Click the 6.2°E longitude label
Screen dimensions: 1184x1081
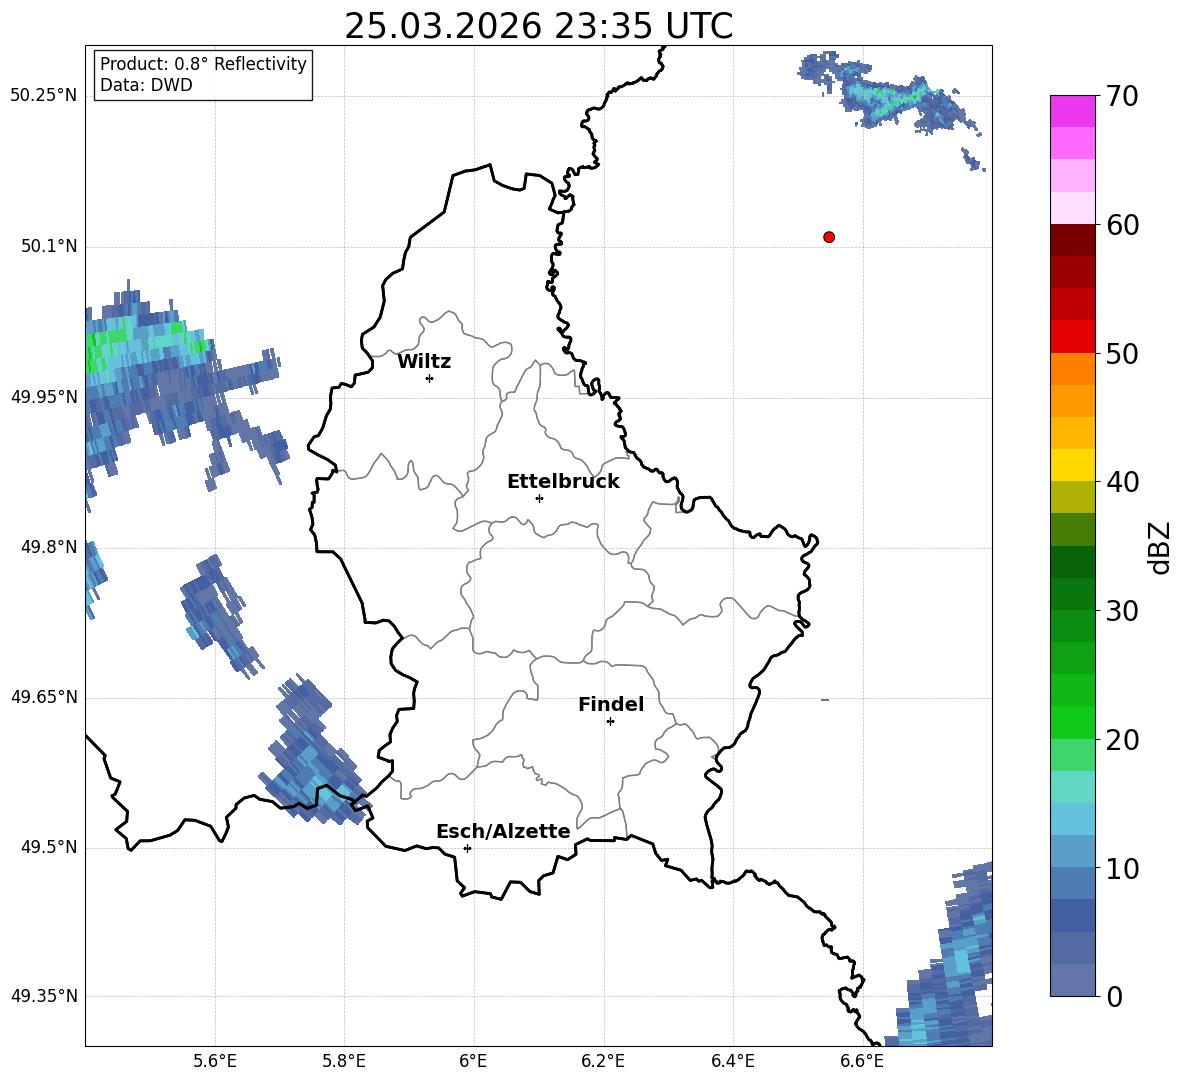603,1061
